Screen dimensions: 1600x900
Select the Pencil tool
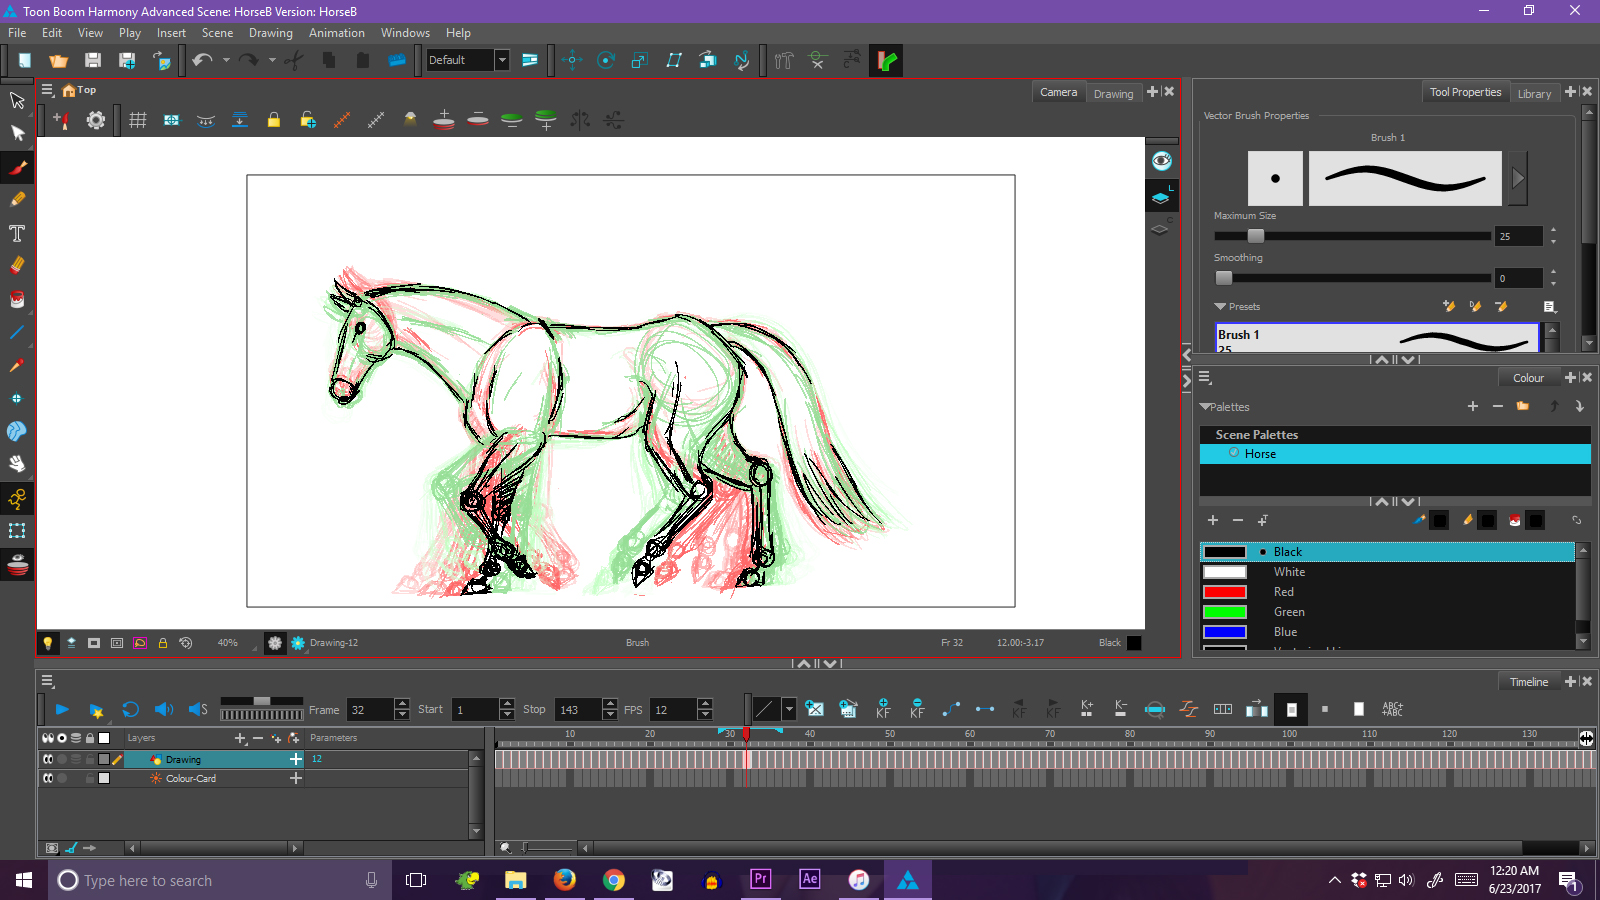[x=17, y=200]
